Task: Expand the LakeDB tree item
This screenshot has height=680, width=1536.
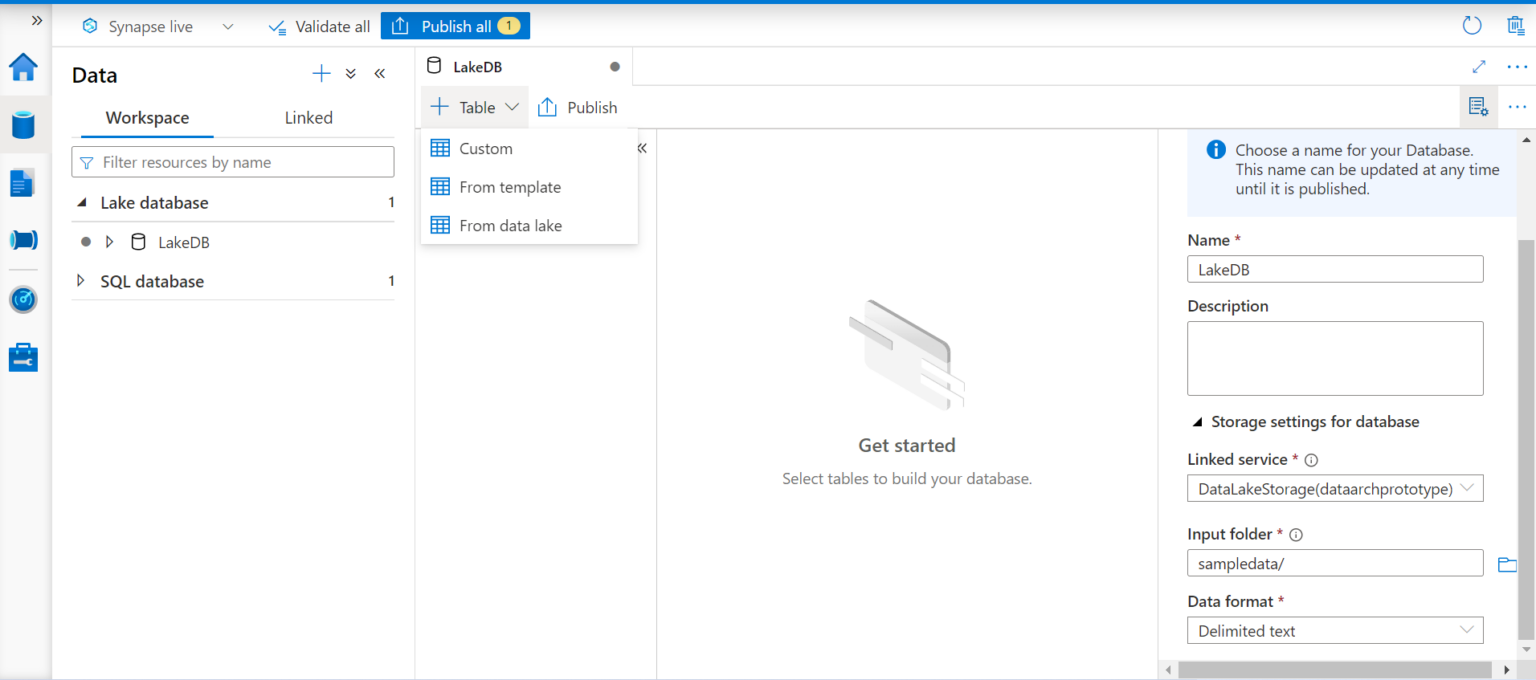Action: click(109, 241)
